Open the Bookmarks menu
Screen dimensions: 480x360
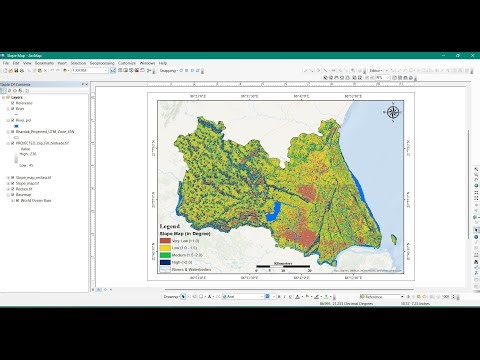pos(44,63)
